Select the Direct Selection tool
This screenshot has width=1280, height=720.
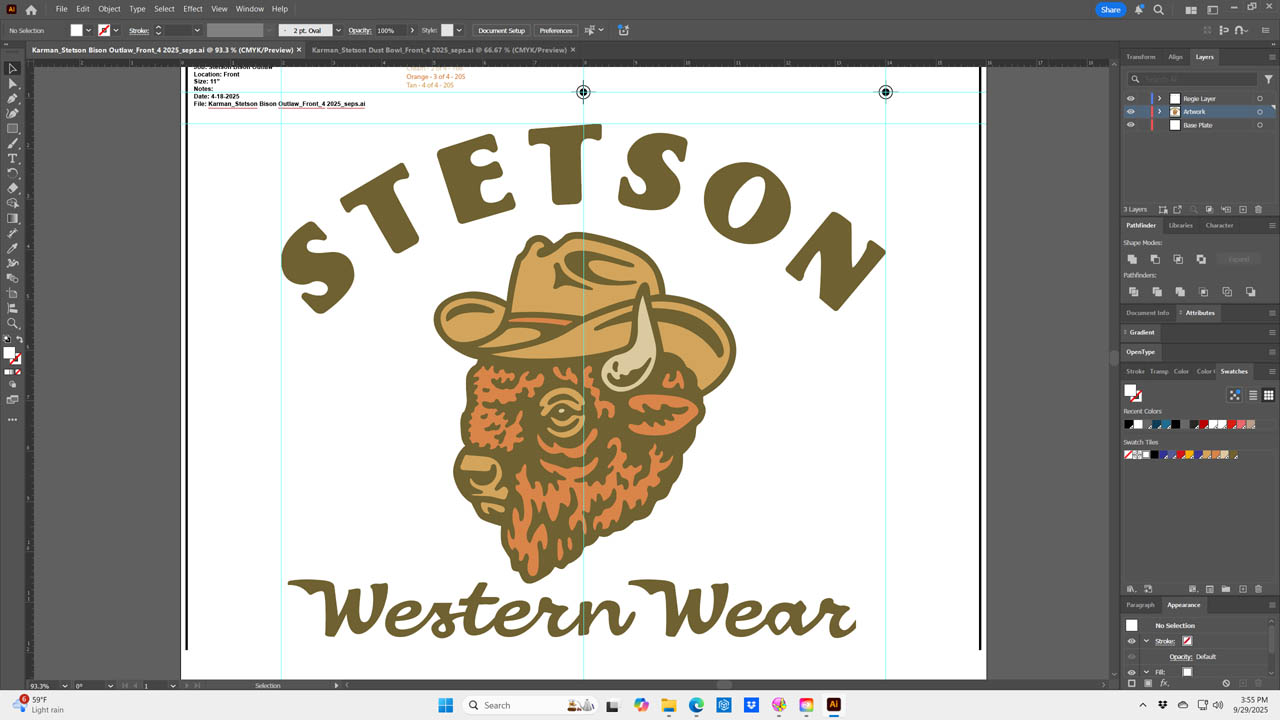tap(13, 84)
